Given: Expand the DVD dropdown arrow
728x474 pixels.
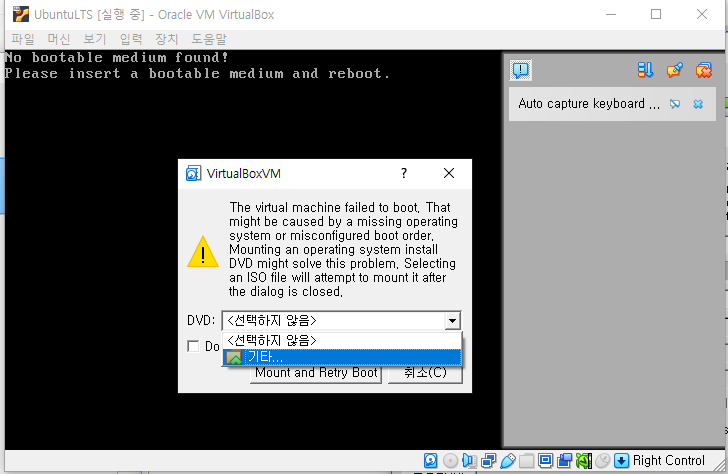Looking at the screenshot, I should [x=452, y=320].
